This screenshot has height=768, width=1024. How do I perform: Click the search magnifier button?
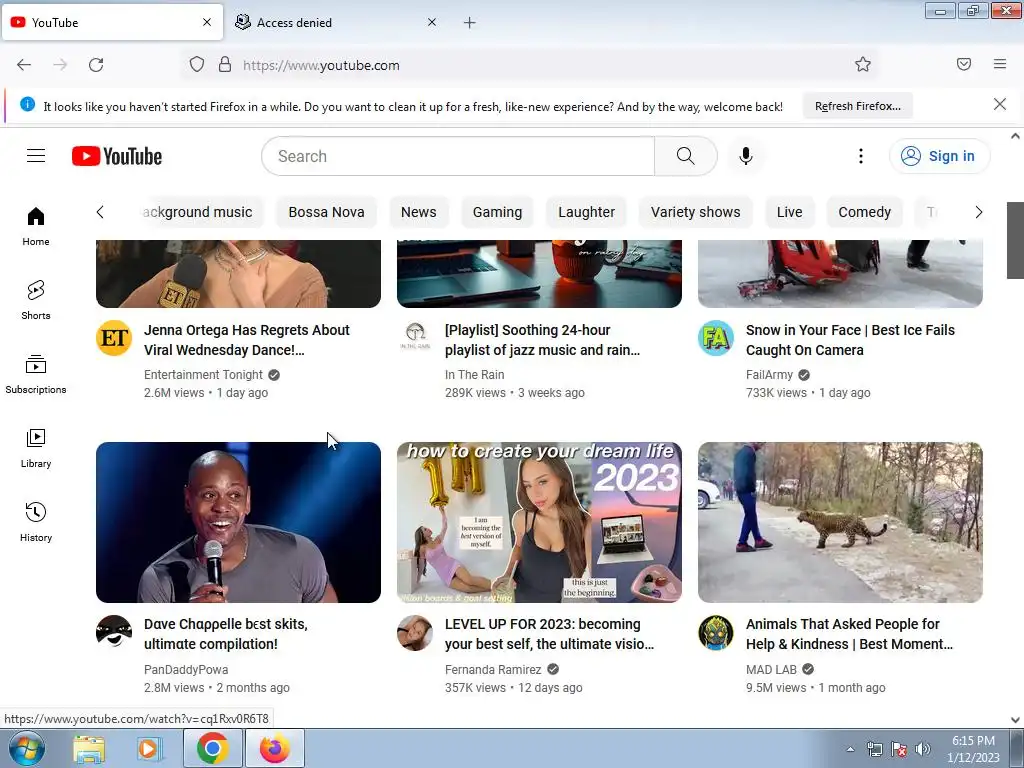pyautogui.click(x=685, y=156)
